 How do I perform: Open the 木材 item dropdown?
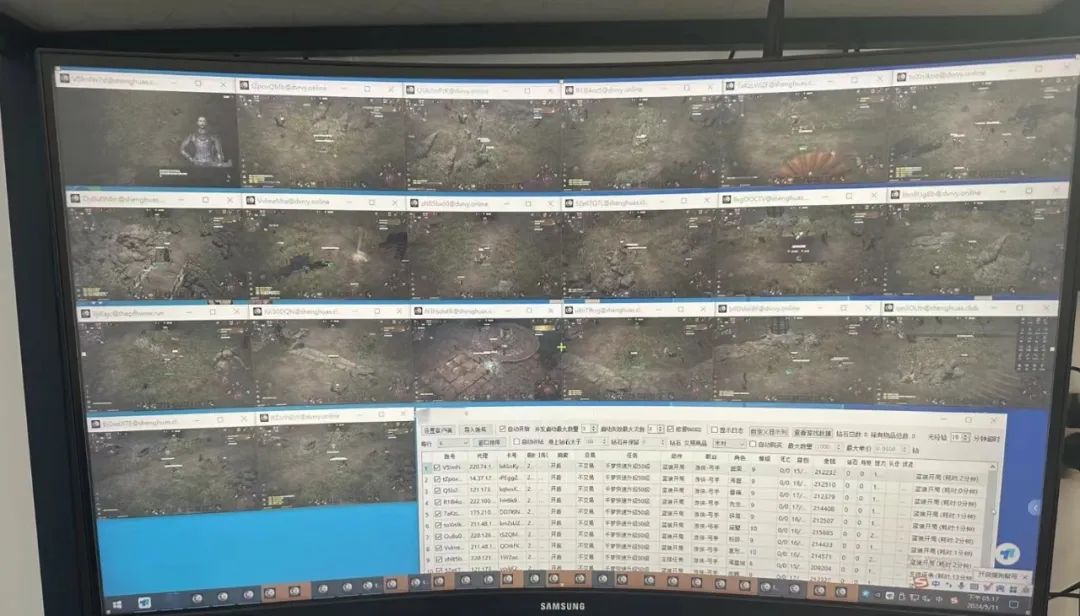[x=729, y=444]
